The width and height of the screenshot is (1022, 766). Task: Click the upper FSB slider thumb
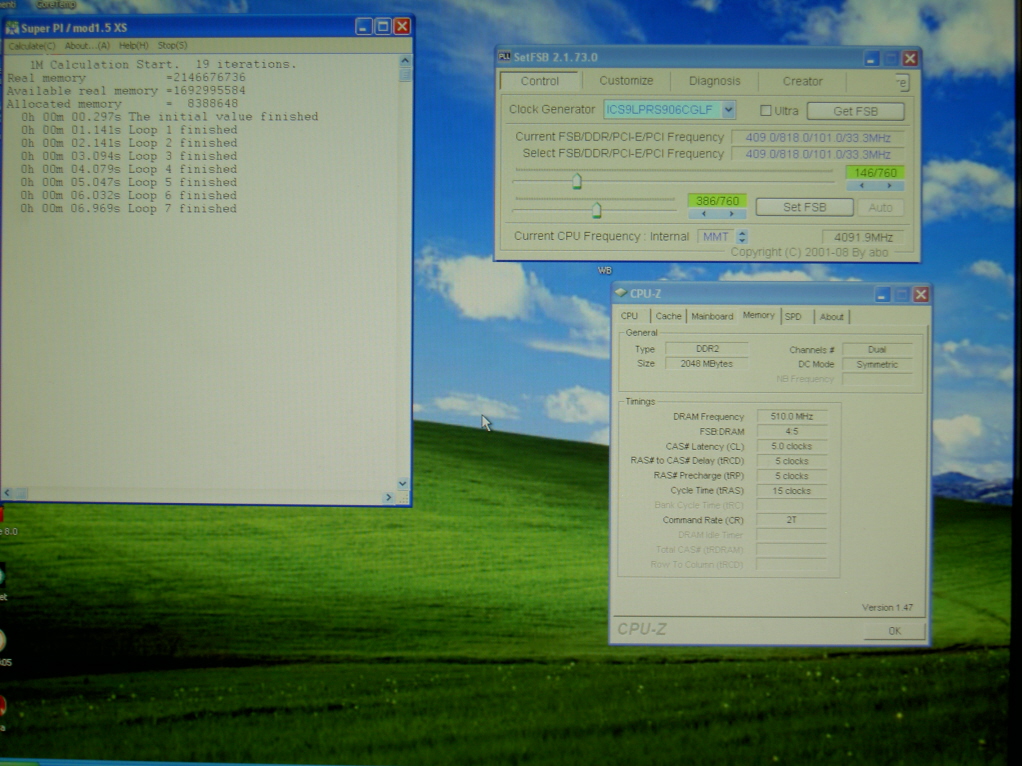[576, 181]
